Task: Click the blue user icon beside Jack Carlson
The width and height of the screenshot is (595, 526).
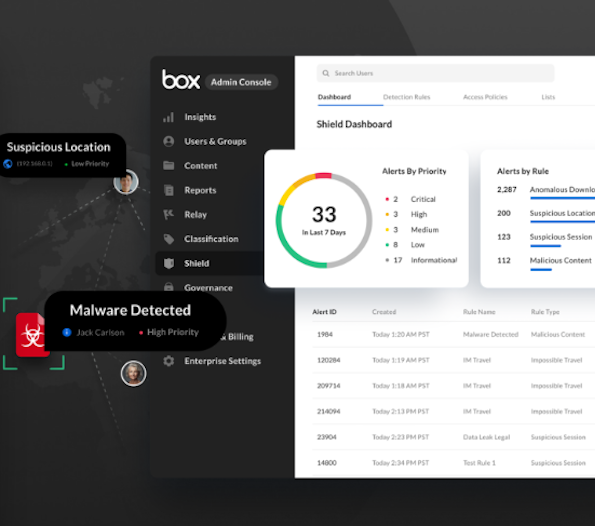Action: [67, 332]
